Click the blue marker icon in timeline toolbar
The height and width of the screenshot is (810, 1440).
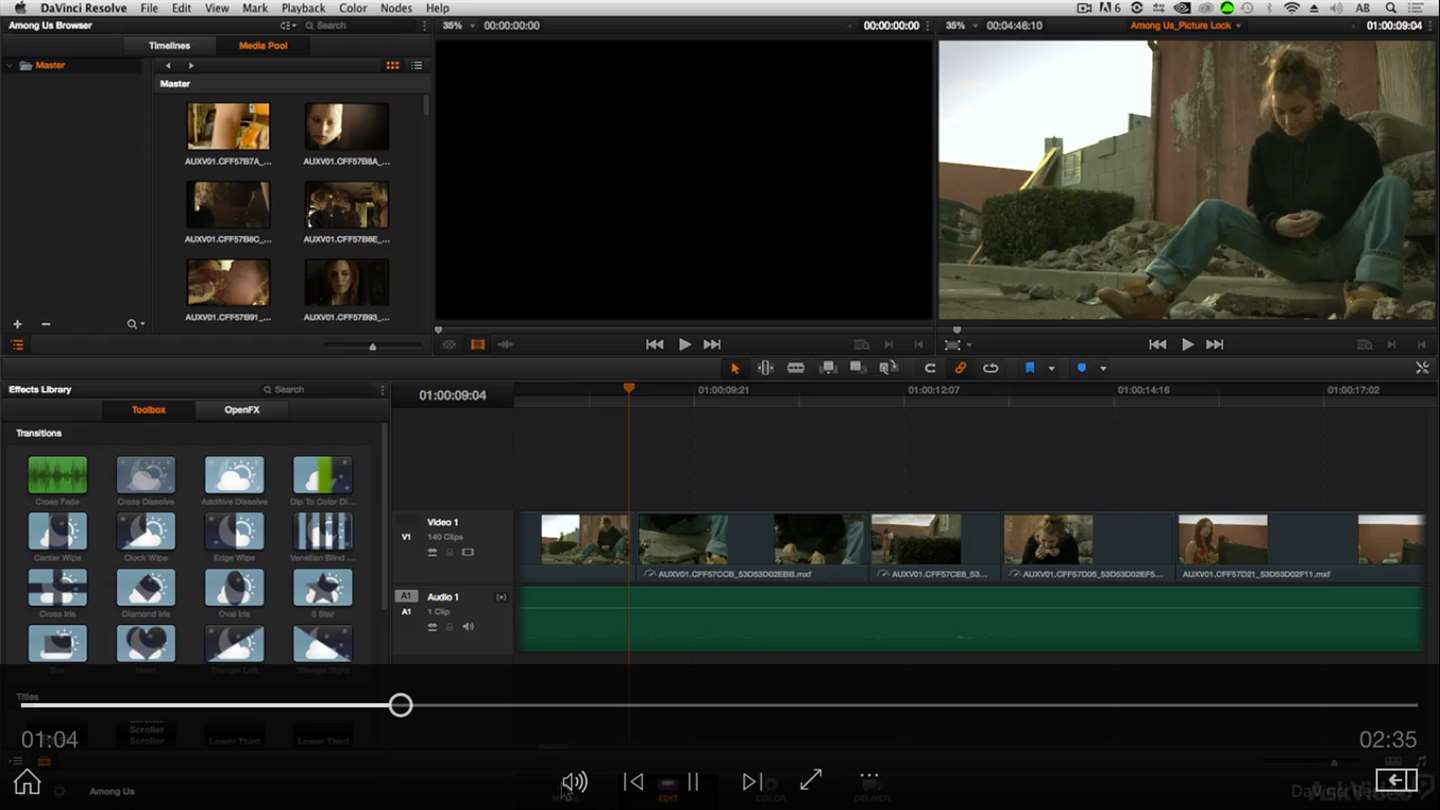click(x=1081, y=368)
